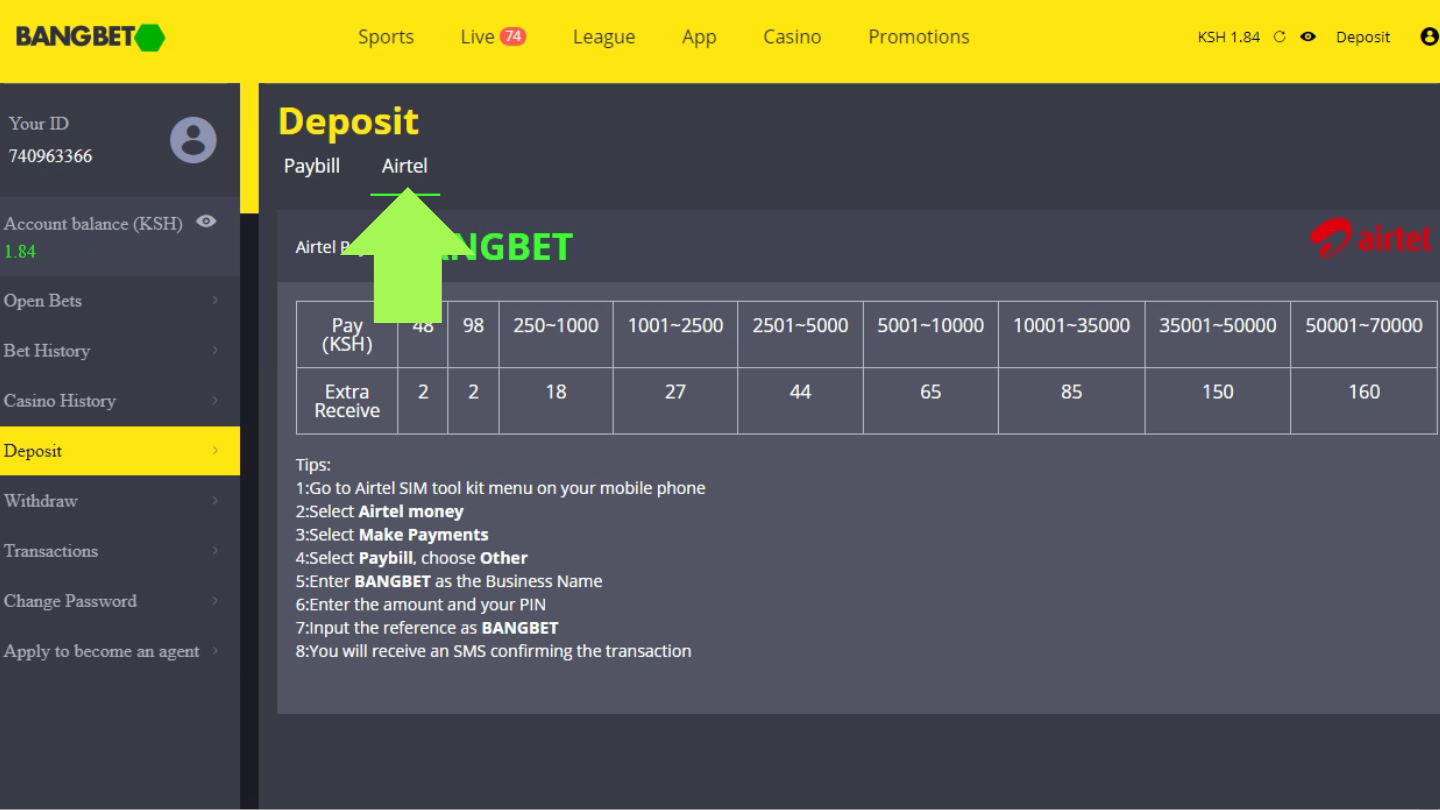
Task: Expand the Withdraw sidebar chevron
Action: click(x=215, y=501)
